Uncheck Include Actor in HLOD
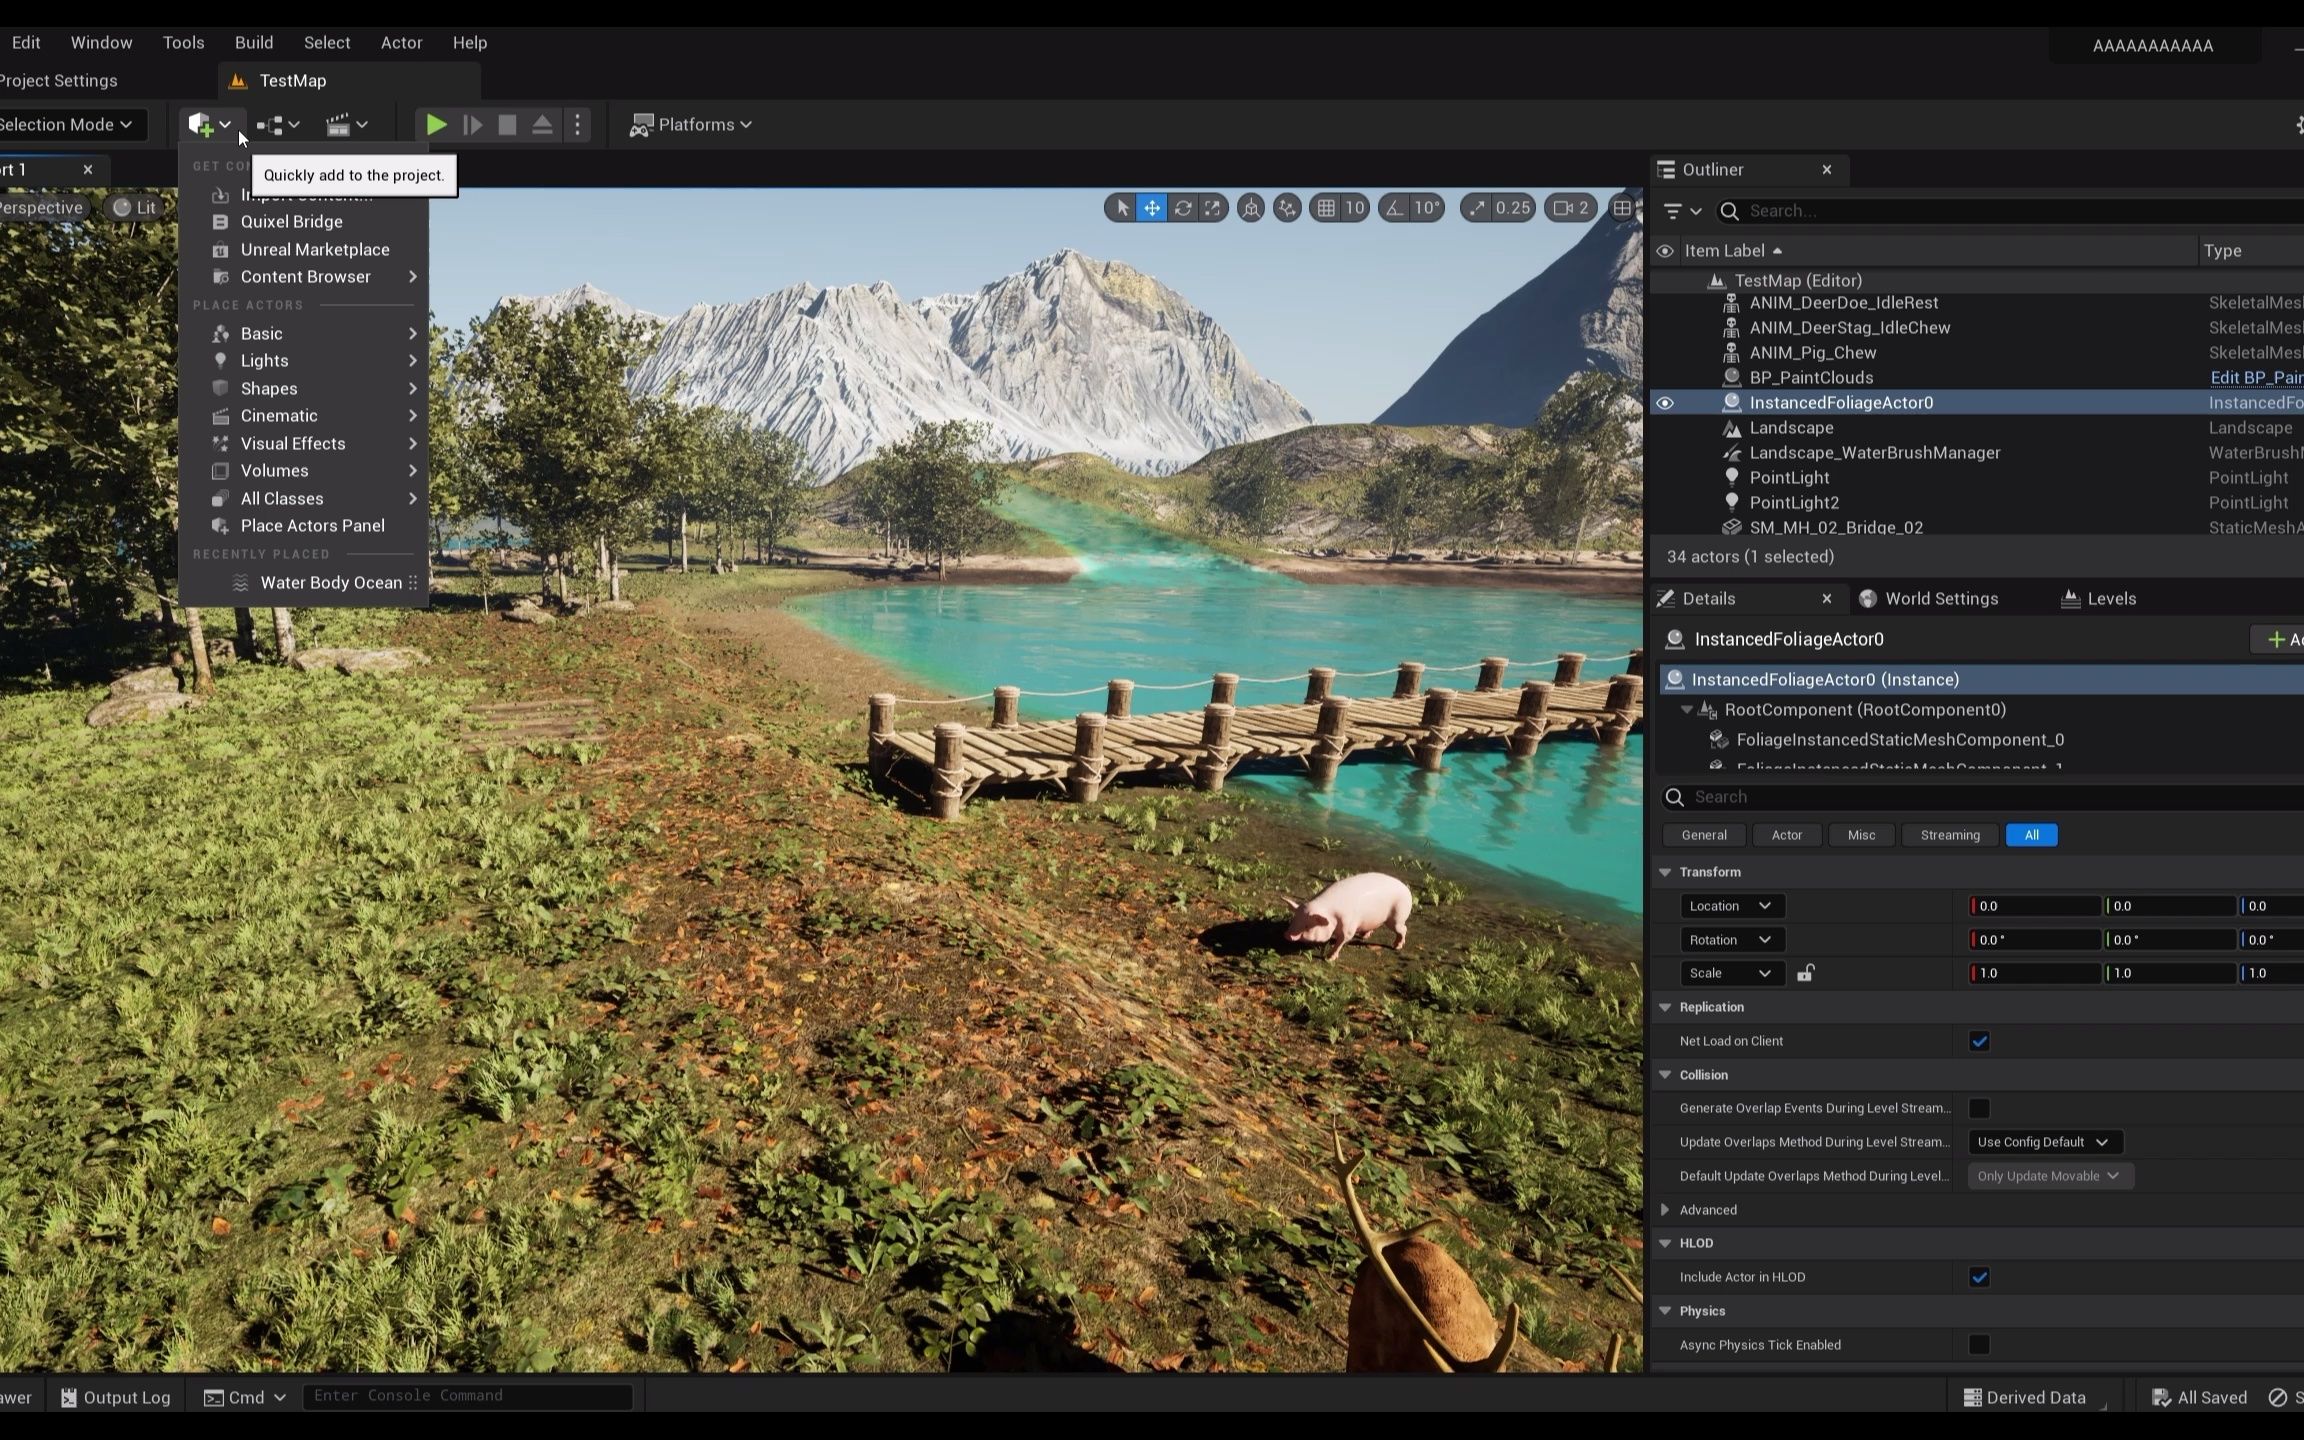The width and height of the screenshot is (2304, 1440). pyautogui.click(x=1979, y=1277)
